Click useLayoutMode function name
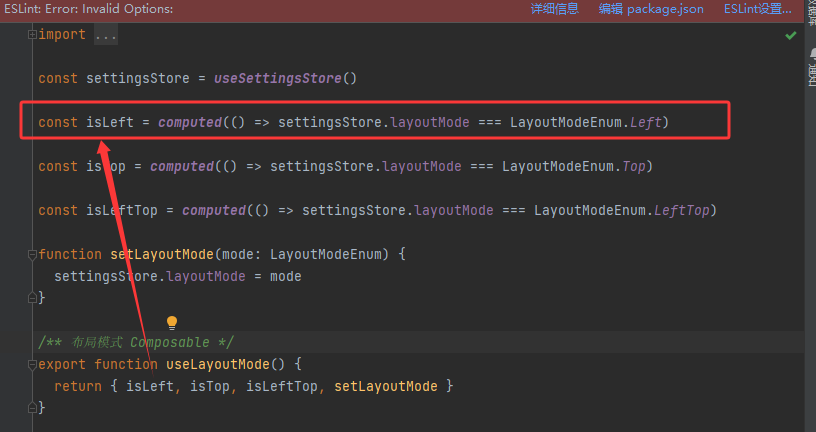The width and height of the screenshot is (816, 432). click(218, 364)
